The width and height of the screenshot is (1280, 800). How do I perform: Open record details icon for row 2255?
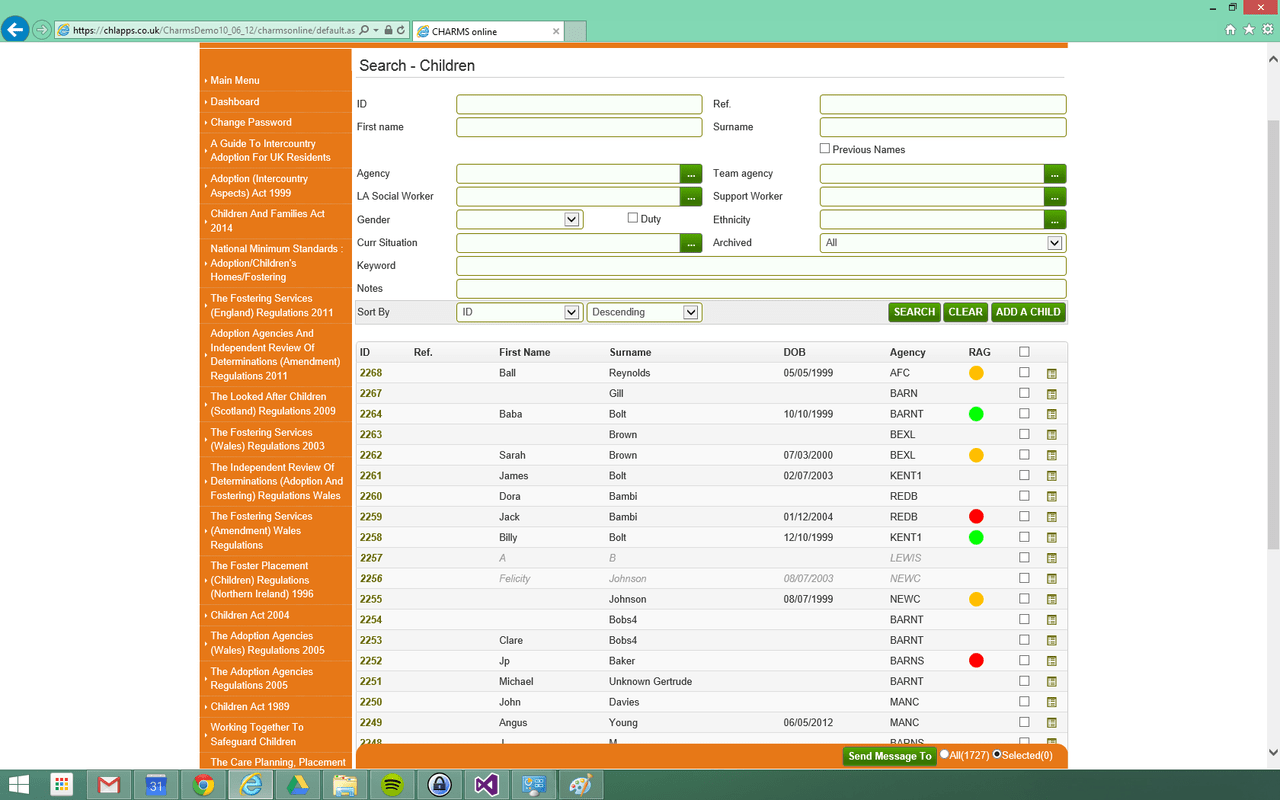(x=1051, y=599)
